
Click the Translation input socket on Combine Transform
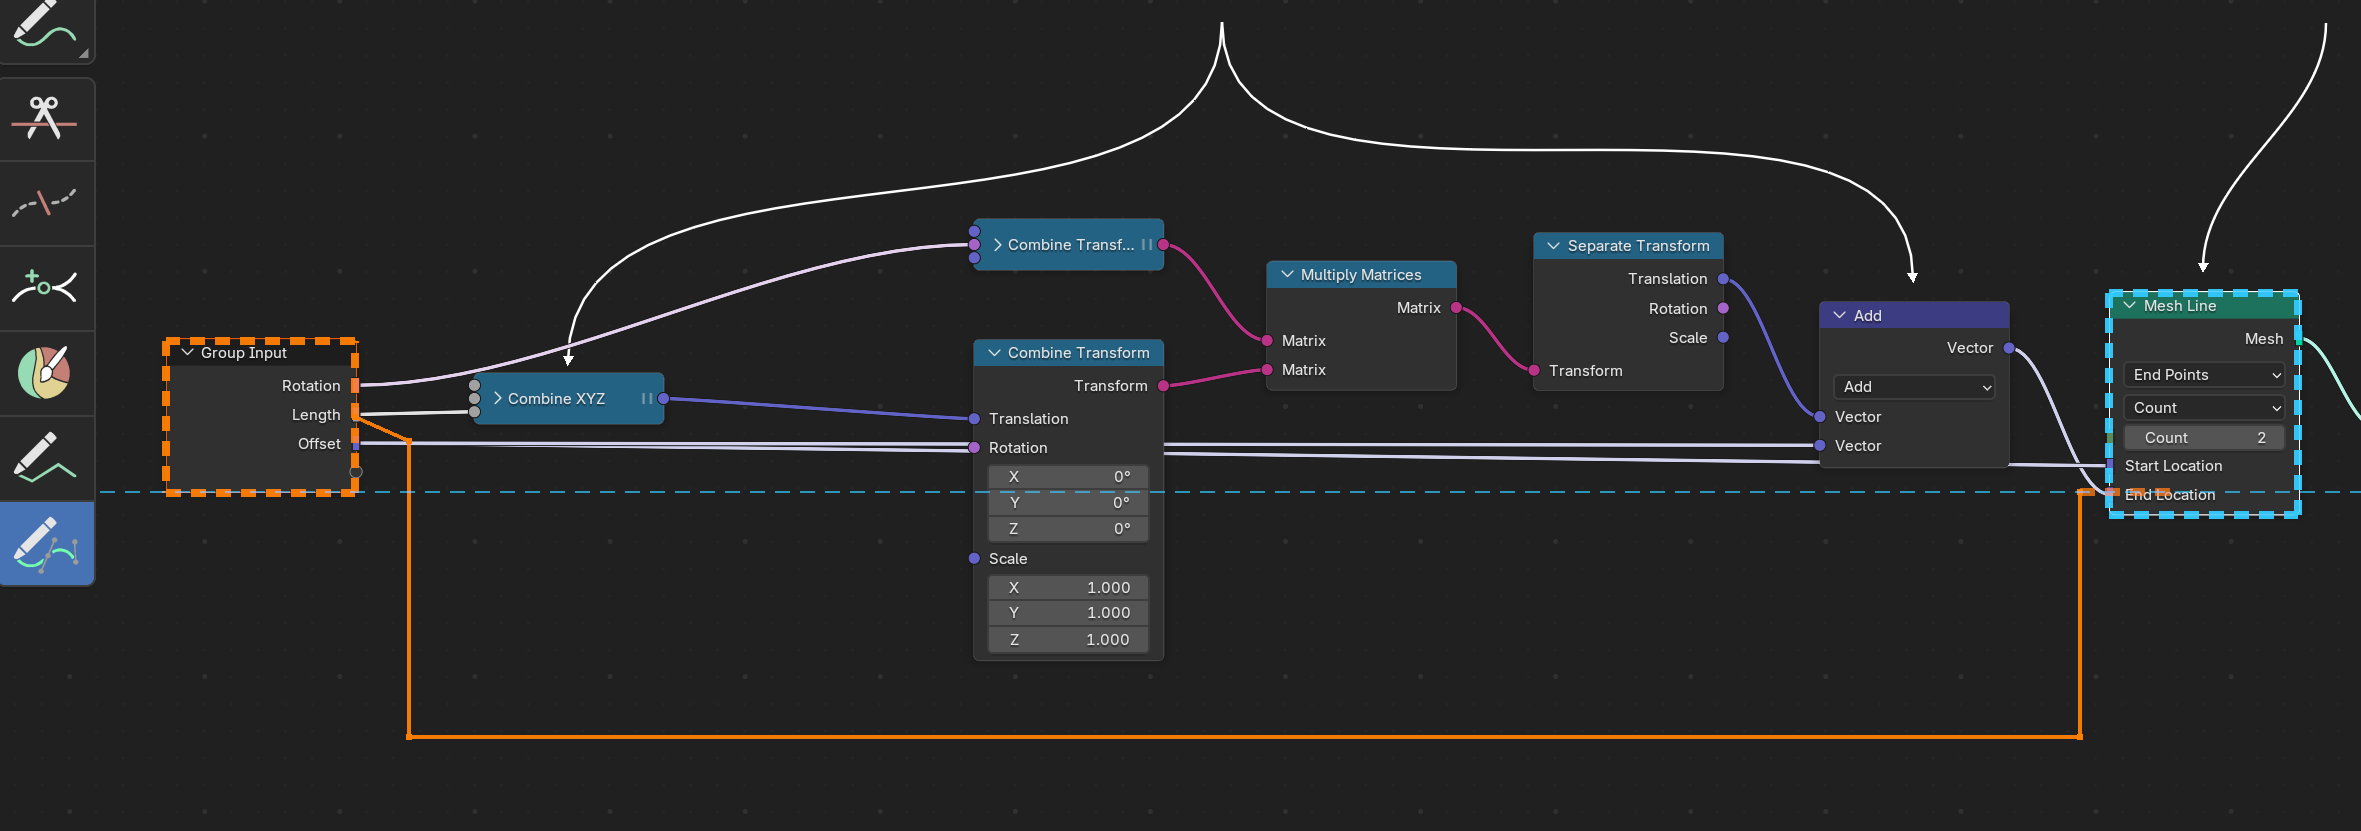pos(974,419)
